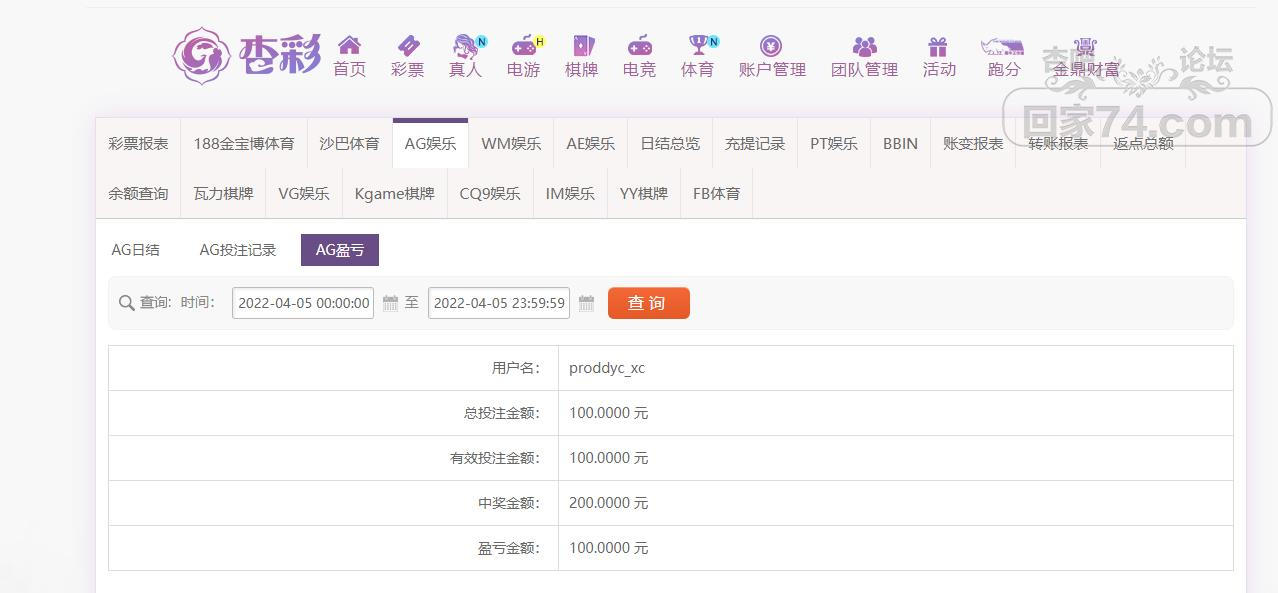The width and height of the screenshot is (1278, 593).
Task: Click the orange 查询 button
Action: [649, 303]
